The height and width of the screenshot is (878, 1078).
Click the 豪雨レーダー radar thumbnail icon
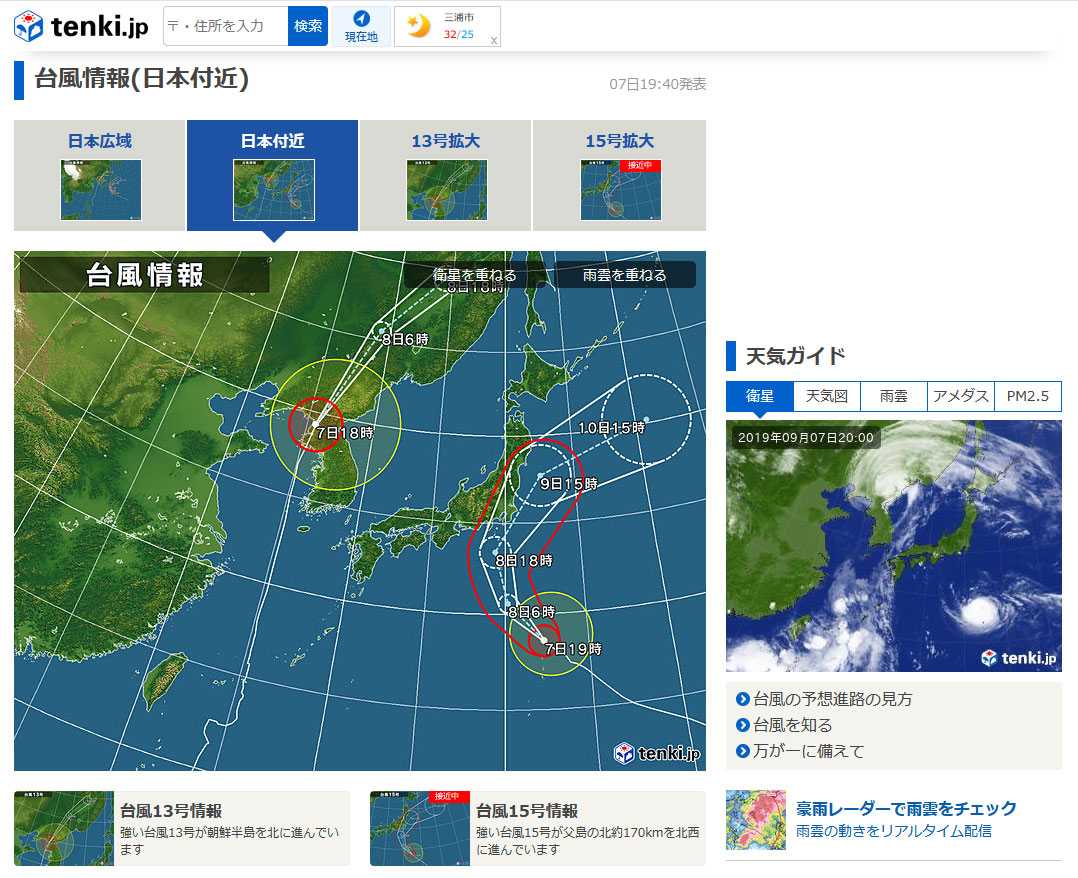coord(756,819)
